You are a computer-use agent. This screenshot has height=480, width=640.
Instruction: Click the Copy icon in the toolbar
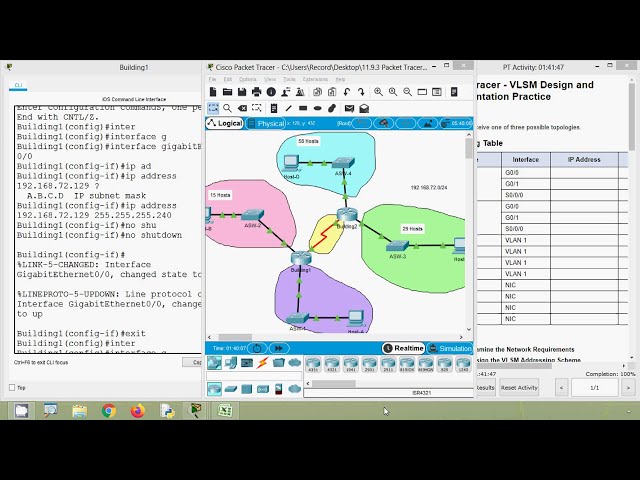coord(318,92)
